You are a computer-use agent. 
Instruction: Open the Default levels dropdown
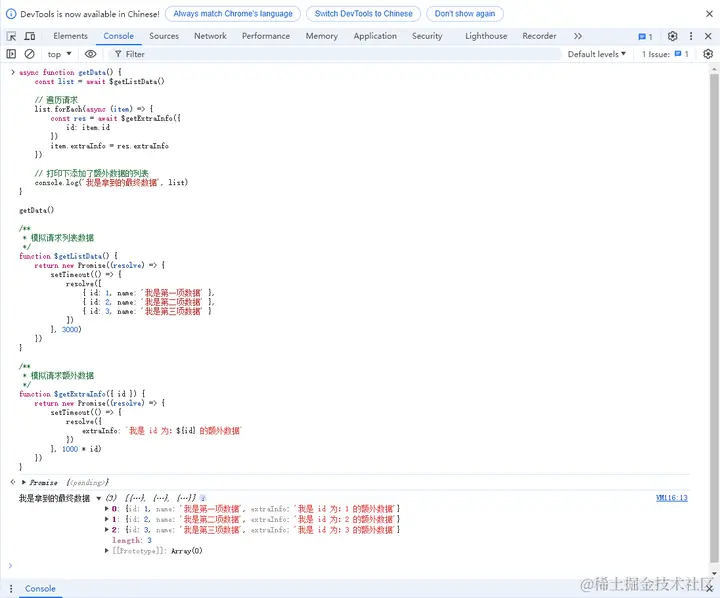coord(596,54)
